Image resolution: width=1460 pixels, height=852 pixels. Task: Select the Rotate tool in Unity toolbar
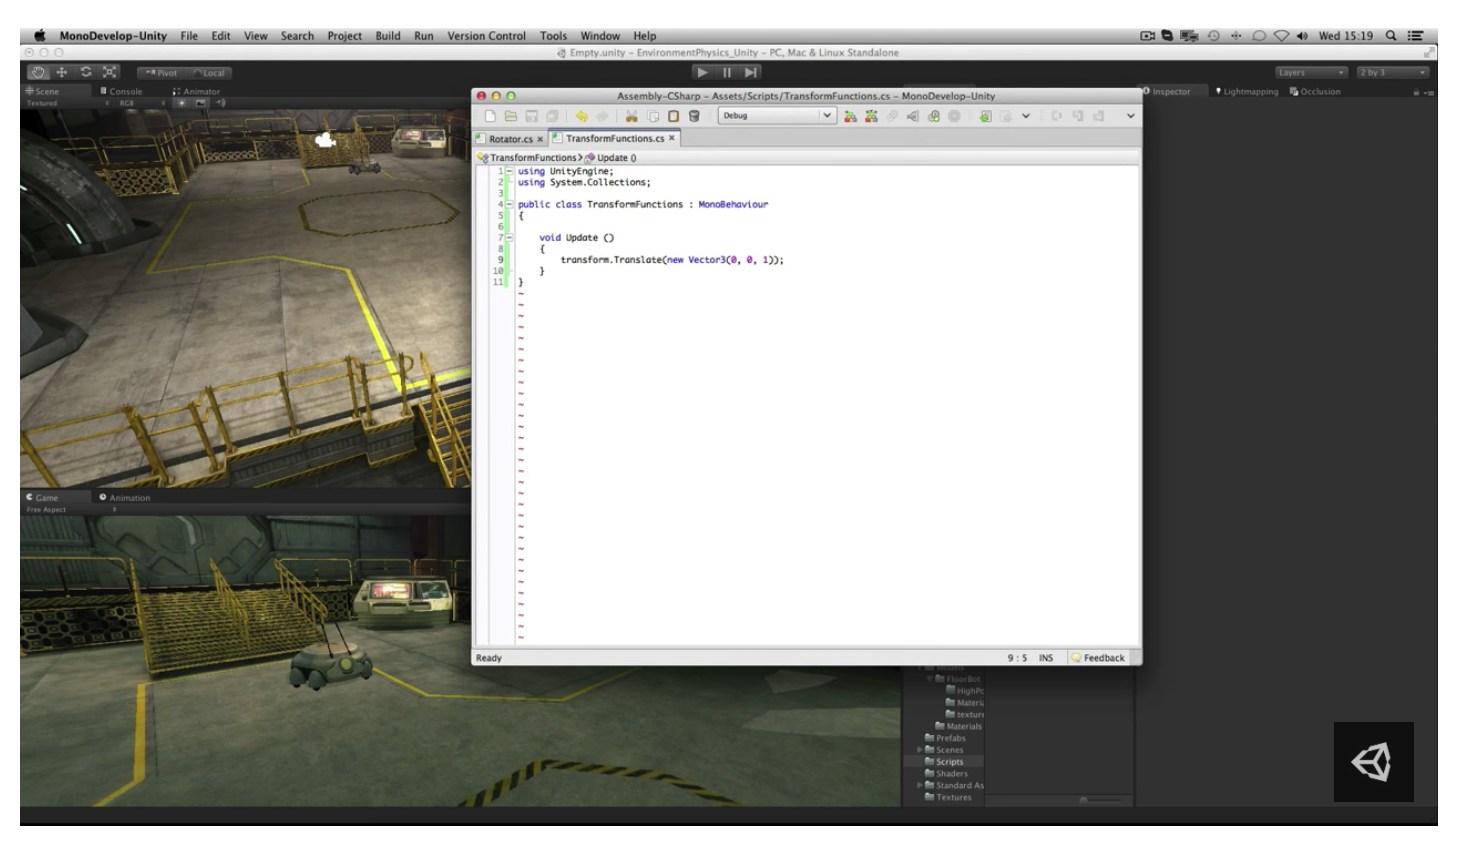(x=86, y=72)
